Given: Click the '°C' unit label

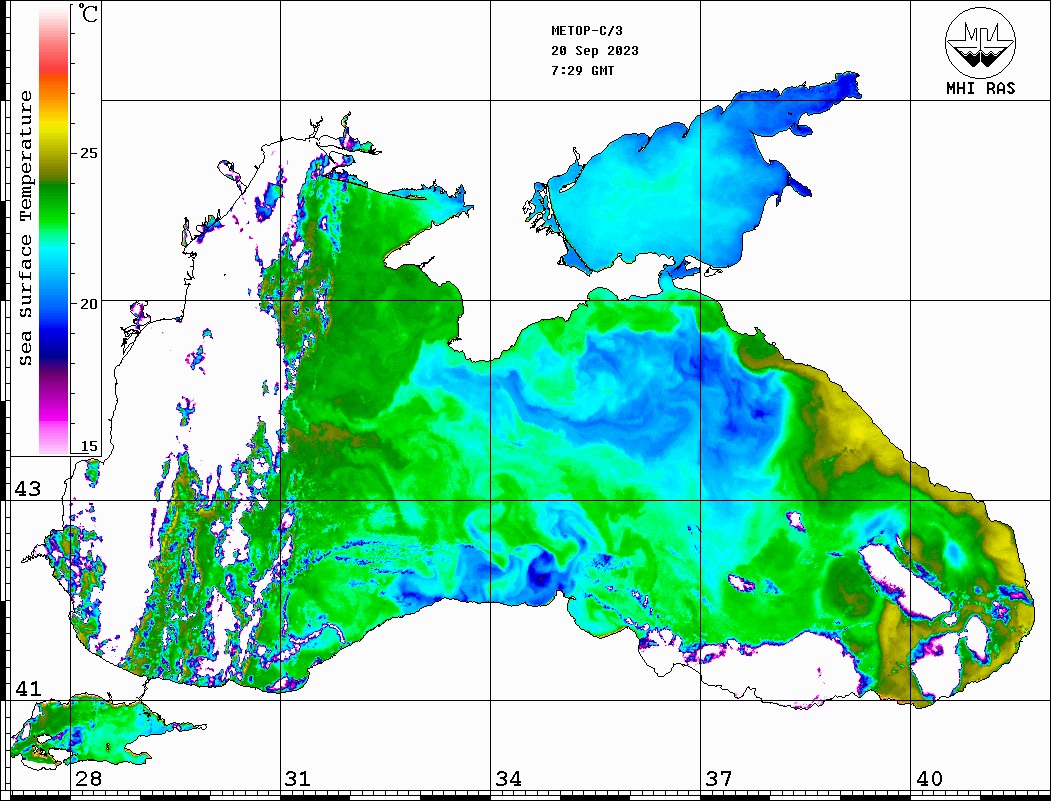Looking at the screenshot, I should click(88, 13).
